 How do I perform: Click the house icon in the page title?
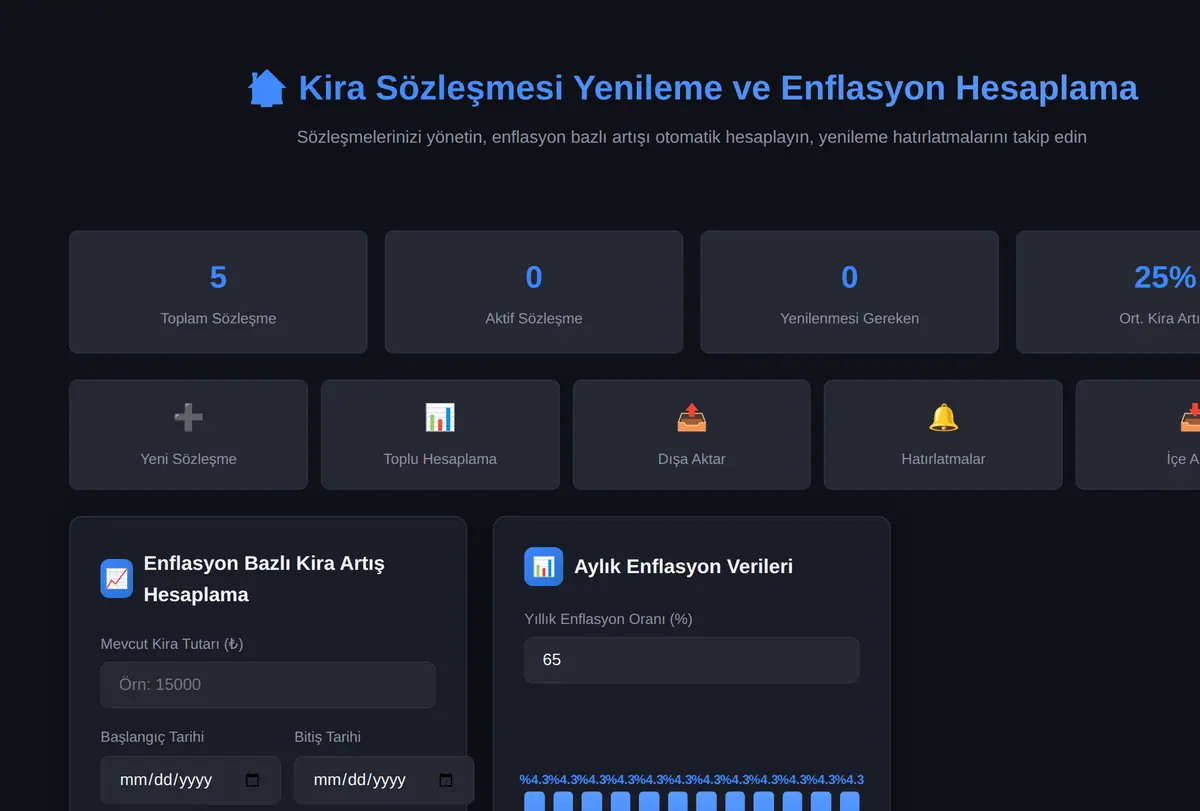tap(267, 88)
